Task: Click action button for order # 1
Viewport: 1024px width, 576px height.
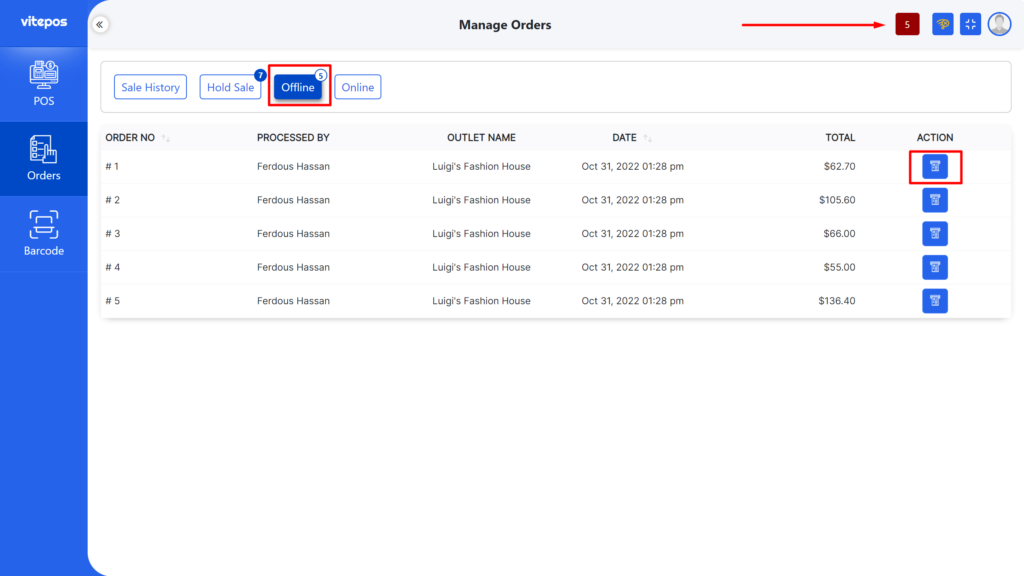Action: (935, 167)
